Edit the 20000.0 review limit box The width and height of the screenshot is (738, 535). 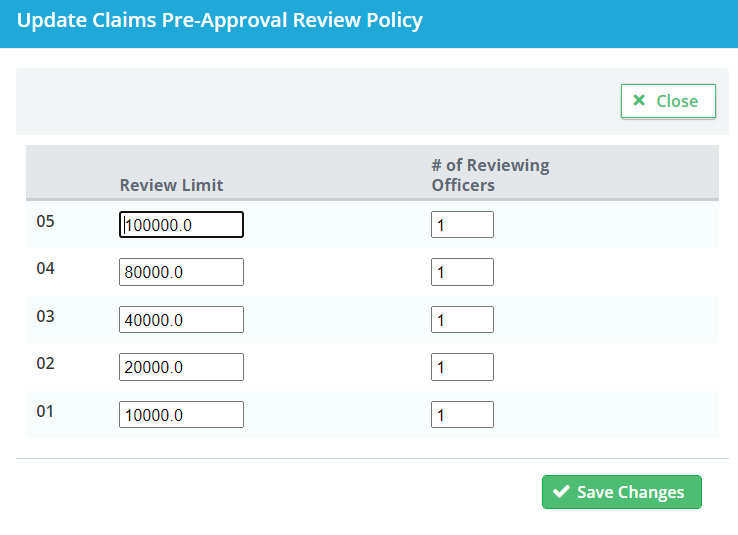coord(181,367)
